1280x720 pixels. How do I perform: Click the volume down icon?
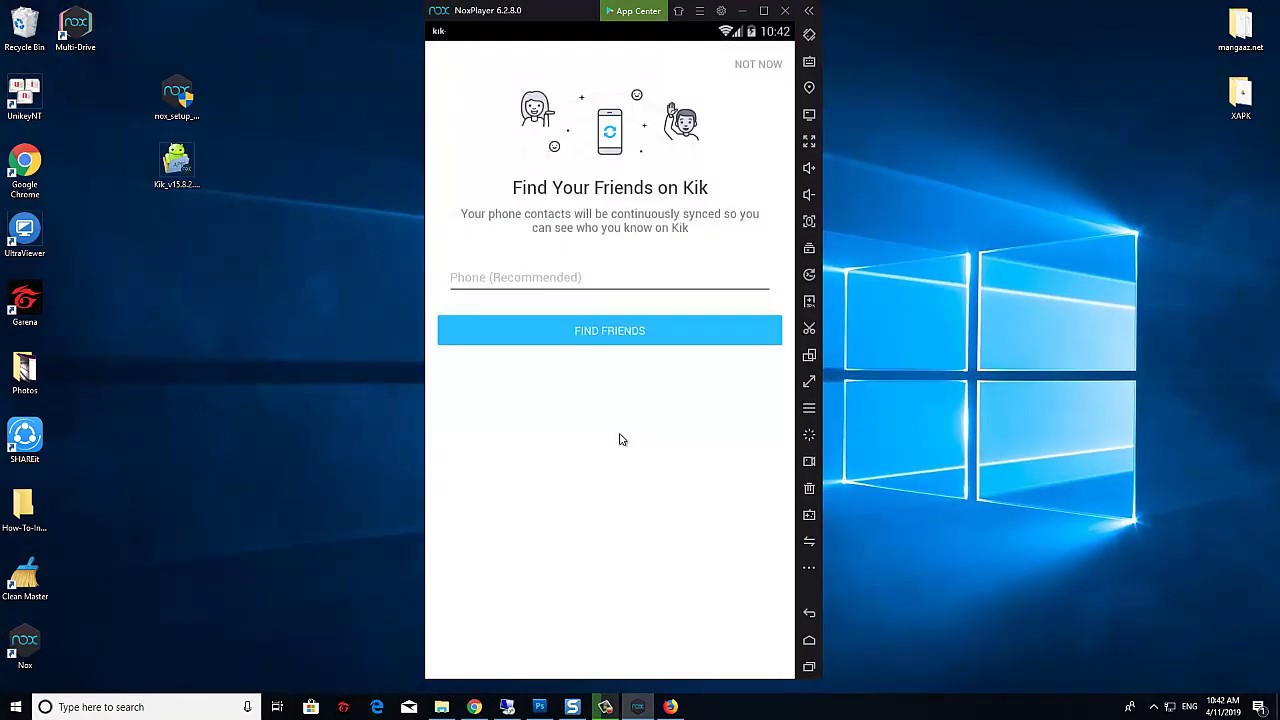809,195
